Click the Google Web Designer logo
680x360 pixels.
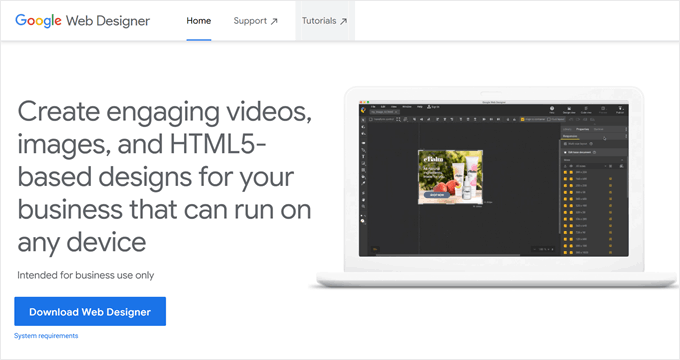pyautogui.click(x=82, y=20)
